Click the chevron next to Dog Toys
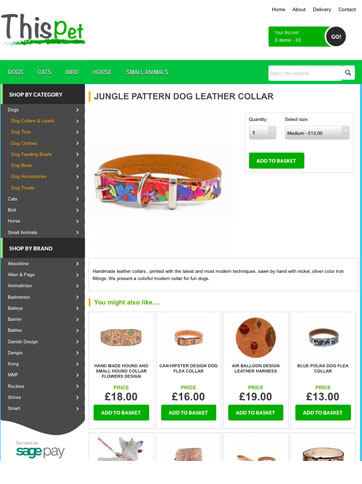The width and height of the screenshot is (362, 484). [x=77, y=132]
